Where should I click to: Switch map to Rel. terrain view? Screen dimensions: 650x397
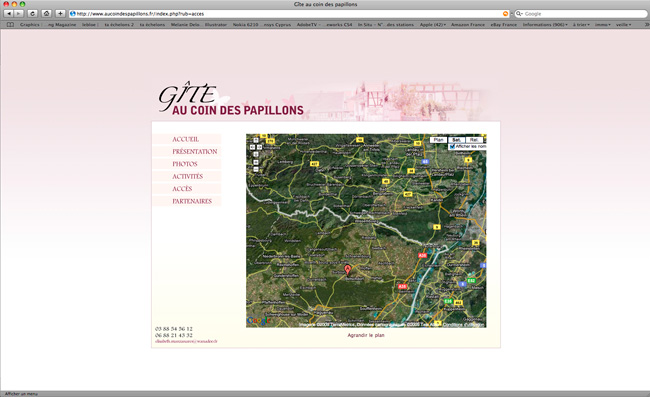coord(474,140)
